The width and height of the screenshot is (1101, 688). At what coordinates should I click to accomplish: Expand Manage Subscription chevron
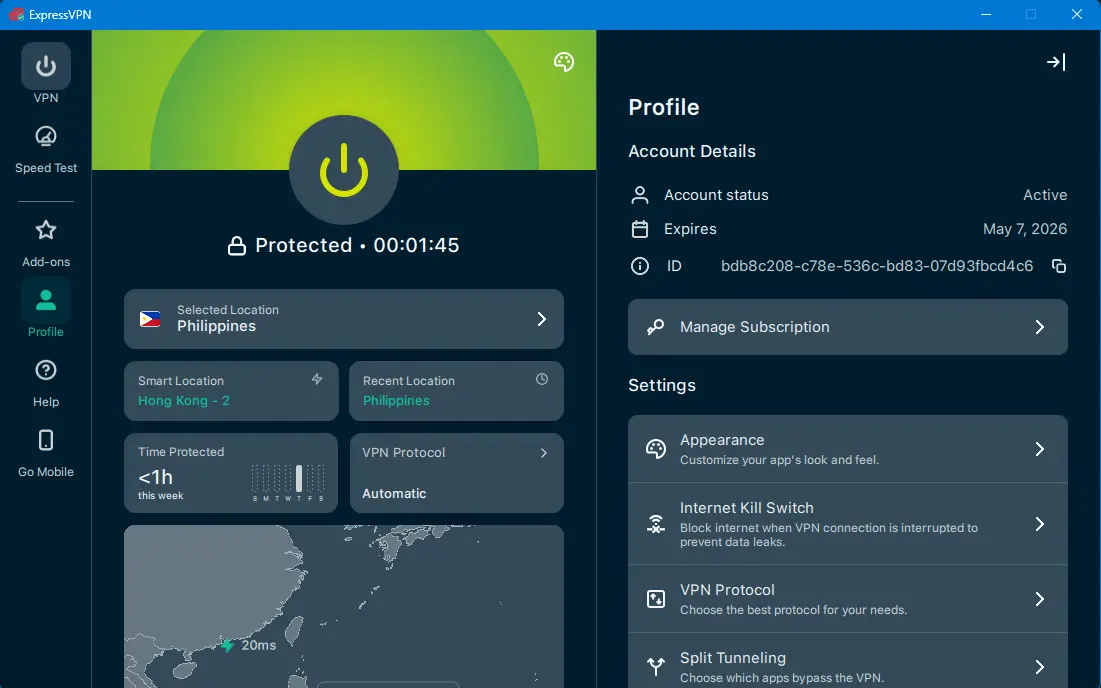click(1040, 327)
